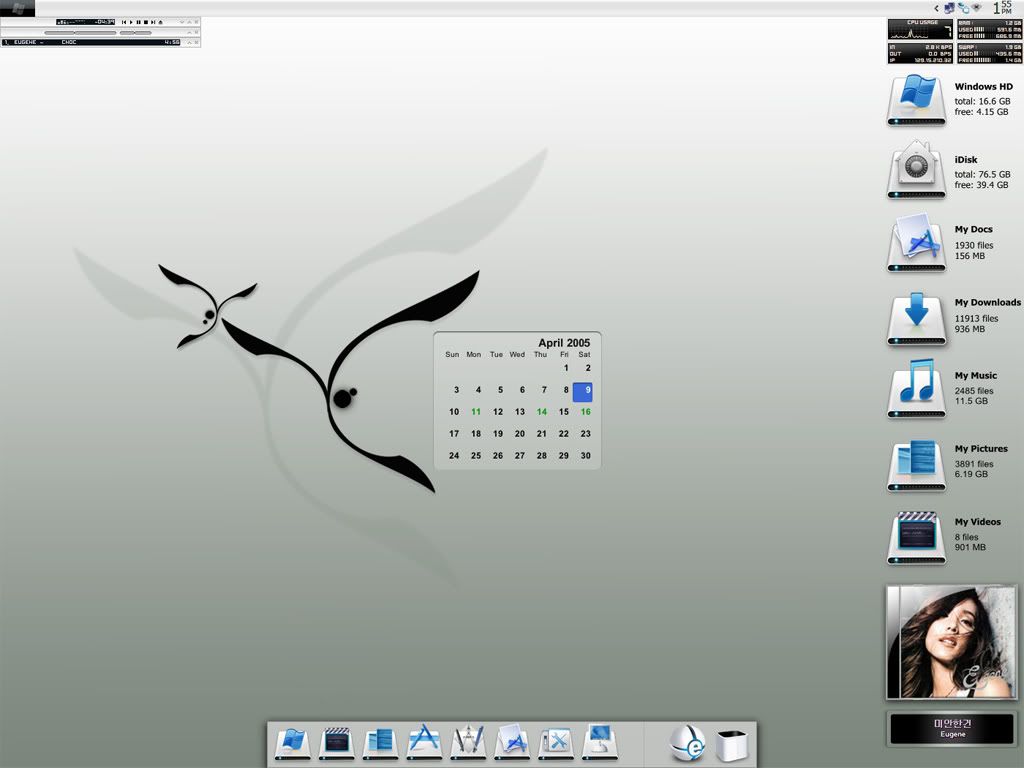Select green date 14 in the calendar
The image size is (1024, 768).
pos(542,412)
